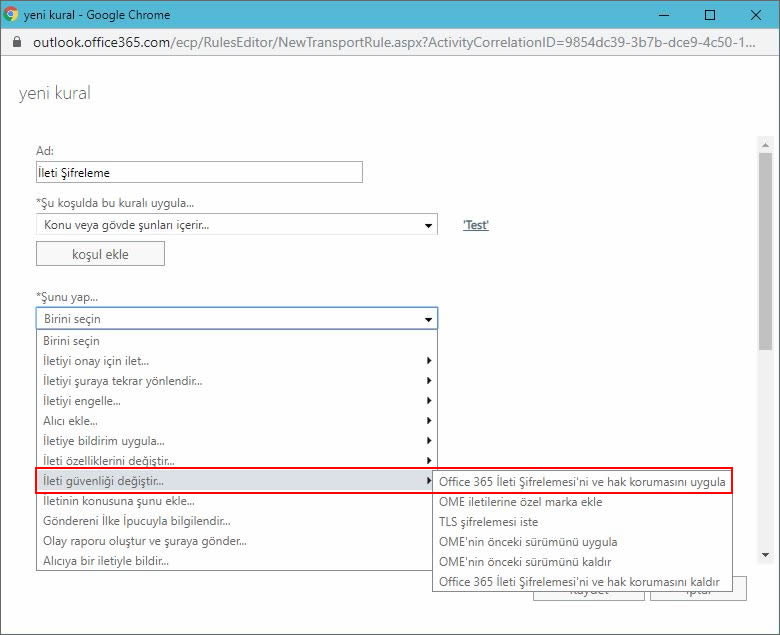
Task: Click the vertical scrollbar thumb
Action: tap(765, 251)
